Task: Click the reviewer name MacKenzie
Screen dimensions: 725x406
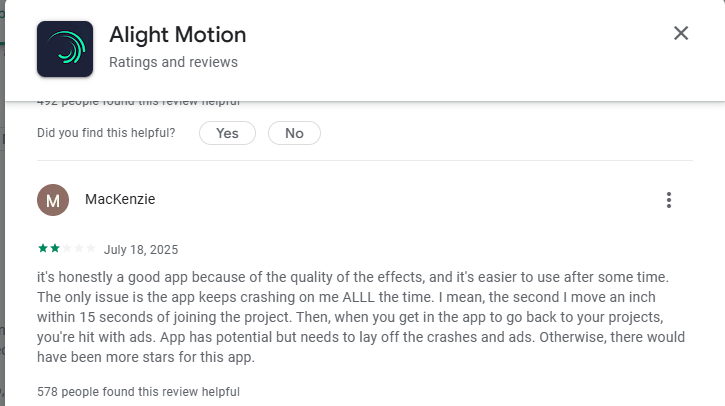Action: (120, 199)
